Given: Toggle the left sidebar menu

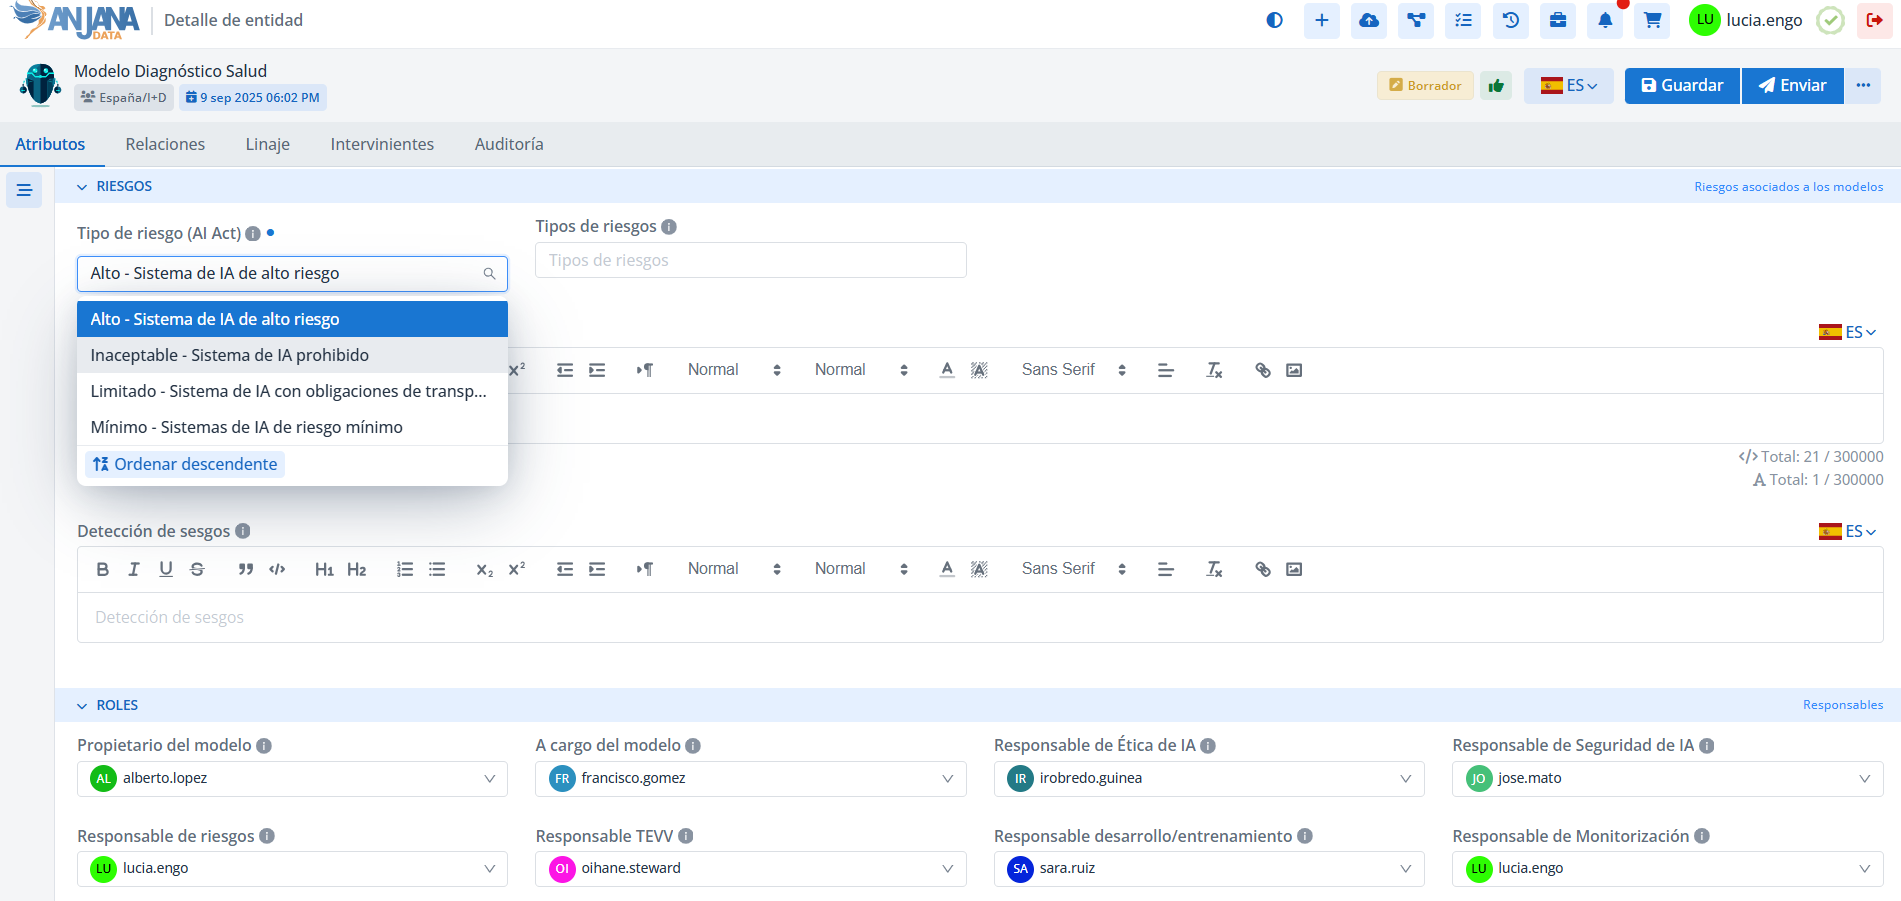Looking at the screenshot, I should point(24,190).
